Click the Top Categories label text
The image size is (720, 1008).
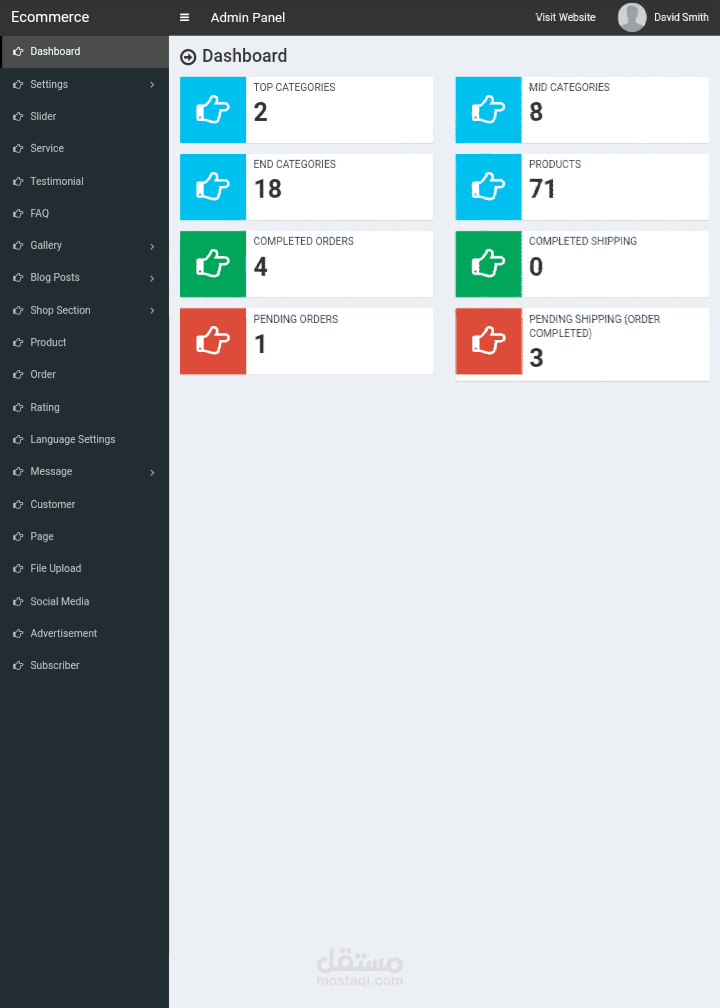(x=294, y=87)
